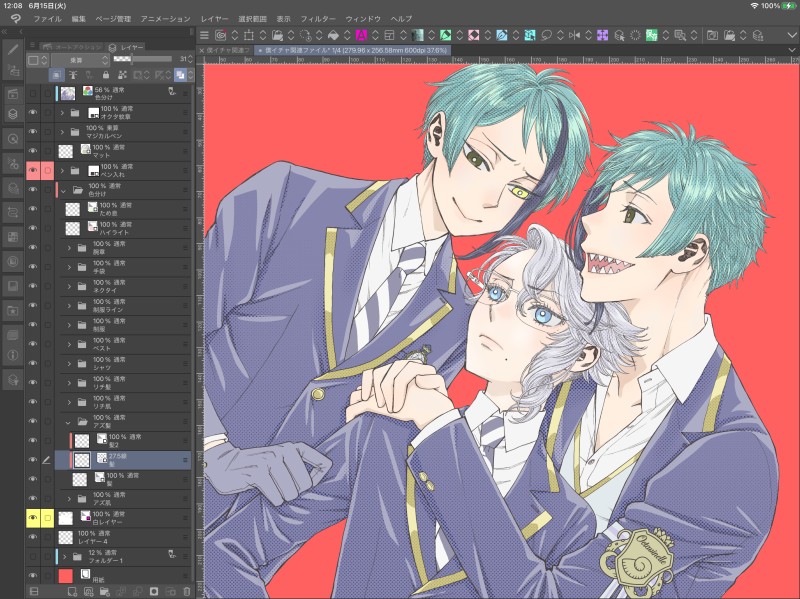Toggle reference layer lighthouse icon
The image size is (800, 599).
(72, 75)
